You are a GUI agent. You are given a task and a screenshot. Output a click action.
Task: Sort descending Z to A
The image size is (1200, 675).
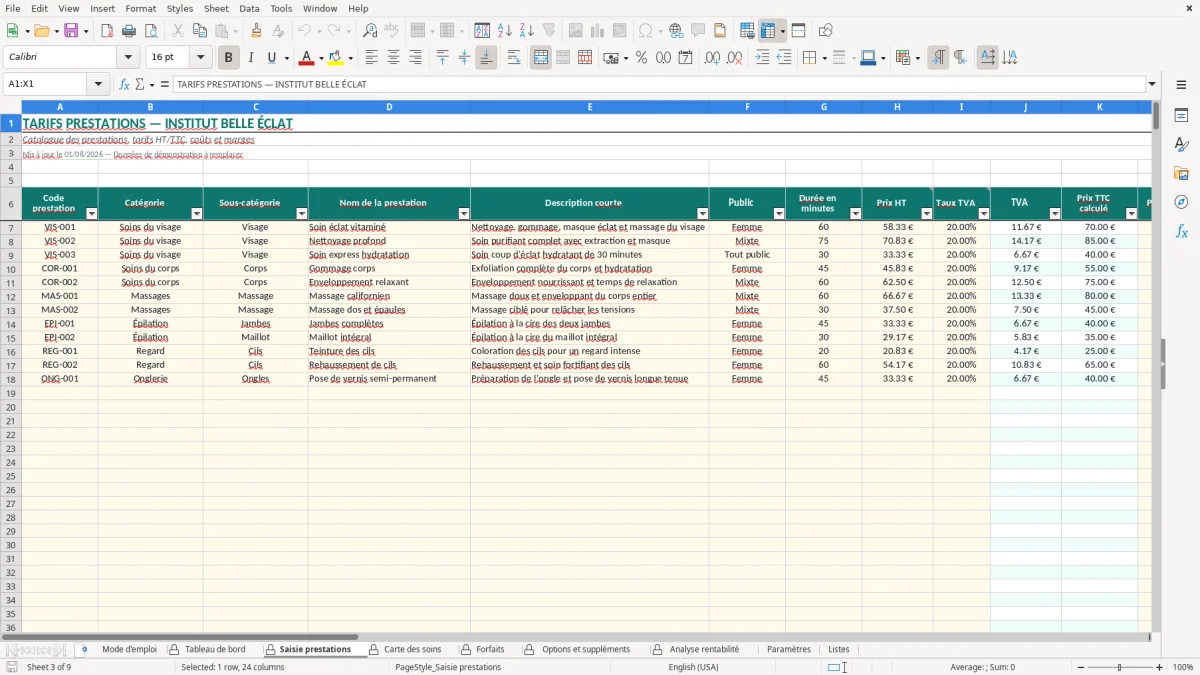coord(527,31)
